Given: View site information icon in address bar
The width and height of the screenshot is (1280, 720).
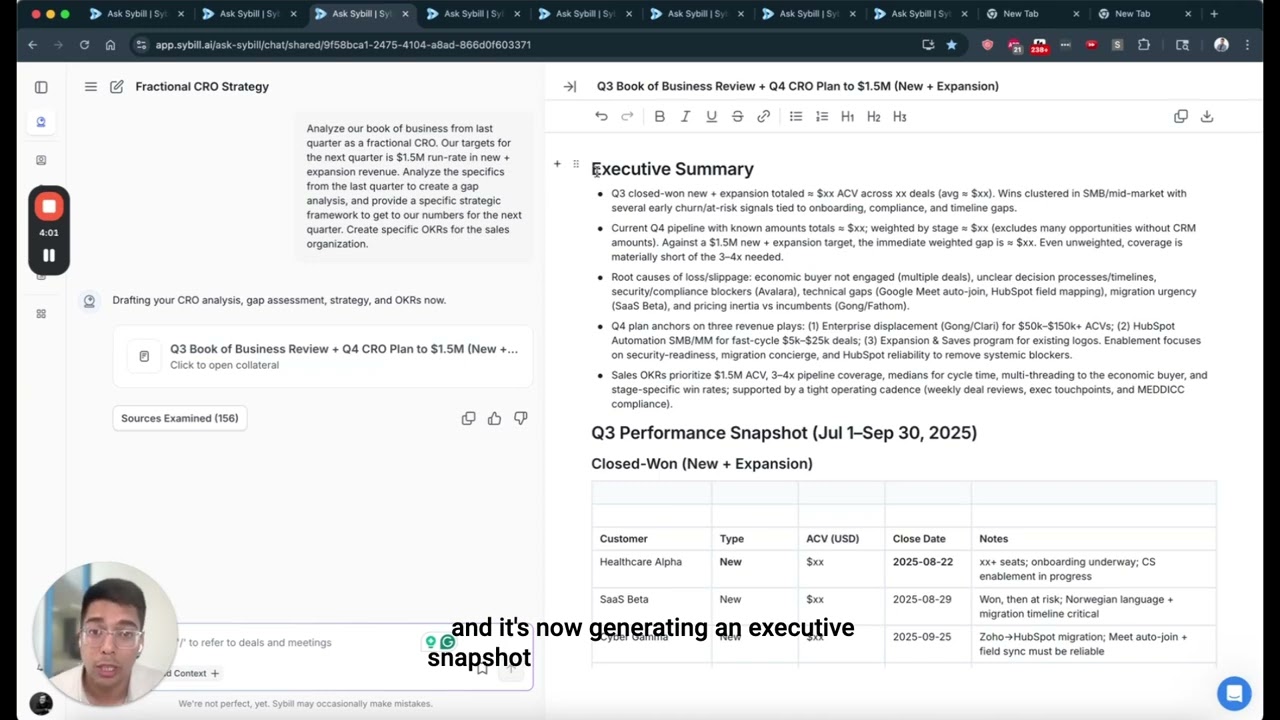Looking at the screenshot, I should coord(141,45).
